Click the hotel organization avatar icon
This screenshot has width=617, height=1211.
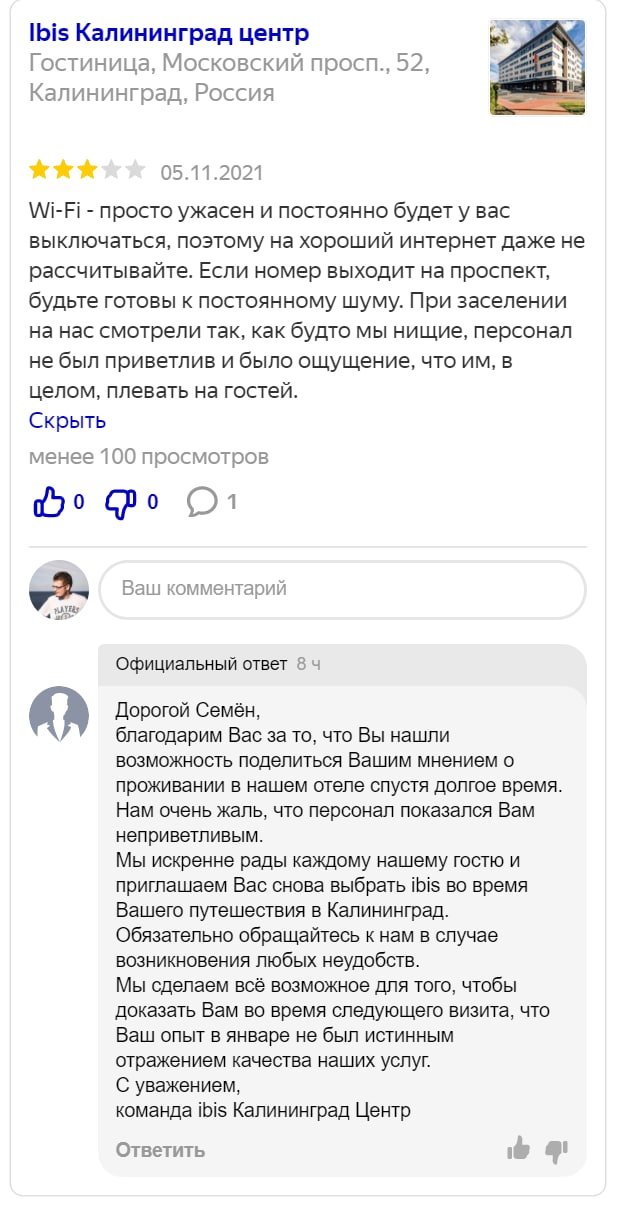point(59,715)
